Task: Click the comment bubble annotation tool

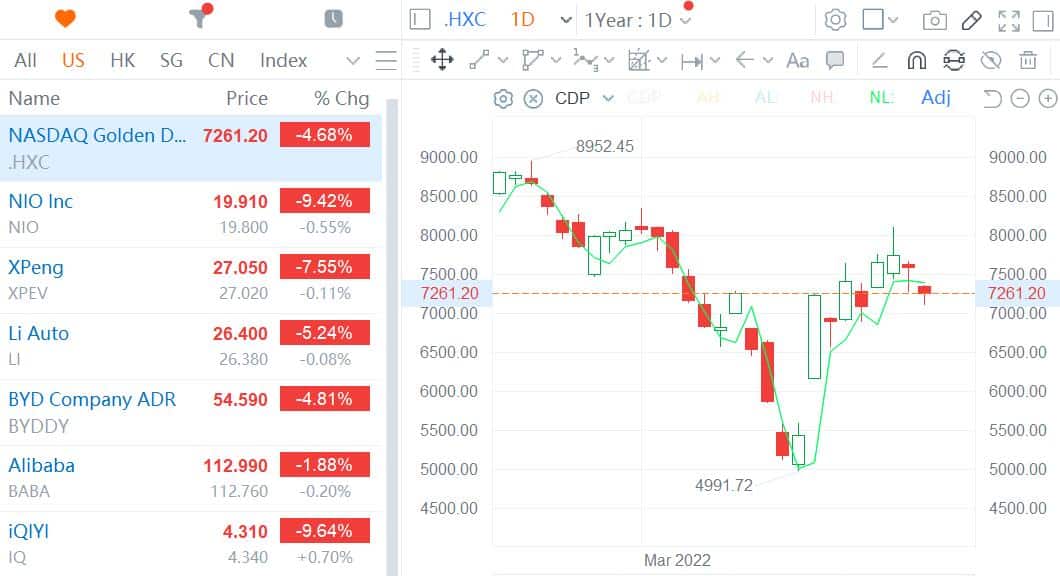Action: click(x=835, y=60)
